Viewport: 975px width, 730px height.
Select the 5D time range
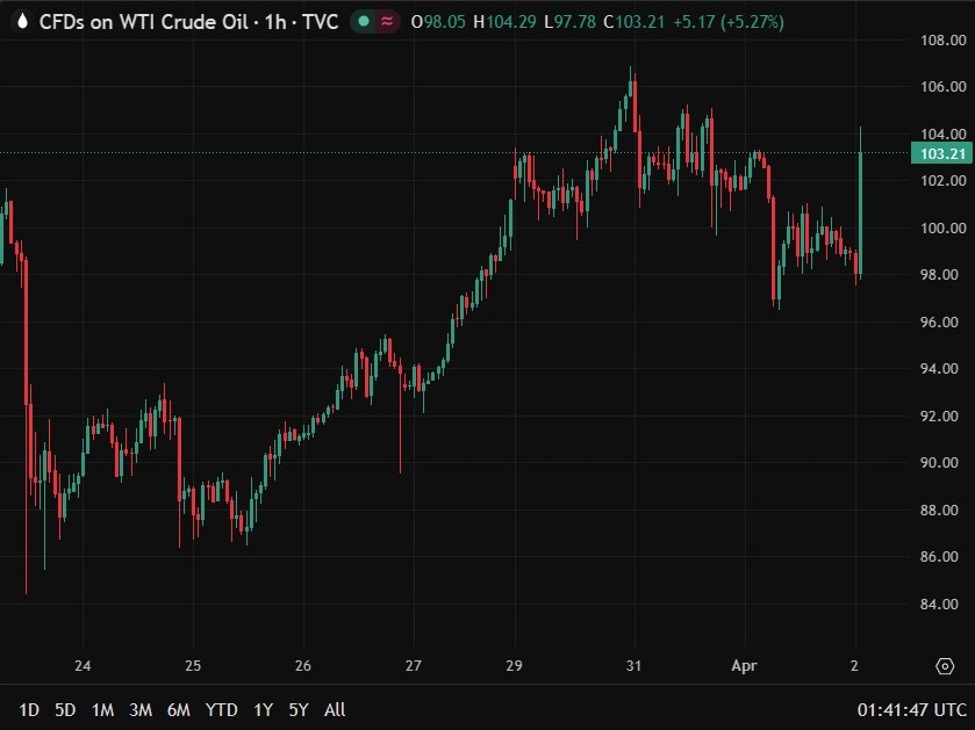(65, 710)
